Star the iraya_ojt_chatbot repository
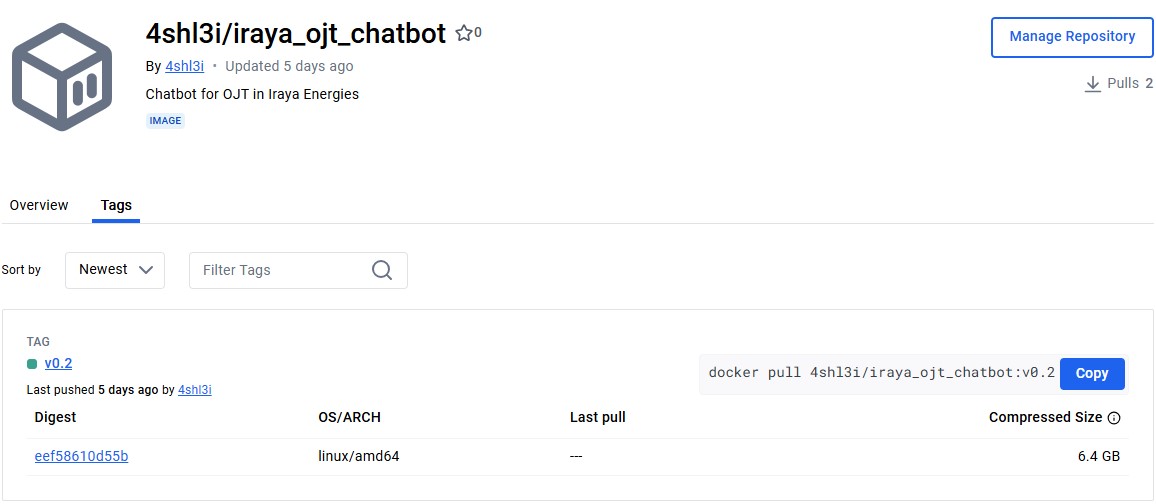This screenshot has width=1156, height=504. click(464, 33)
